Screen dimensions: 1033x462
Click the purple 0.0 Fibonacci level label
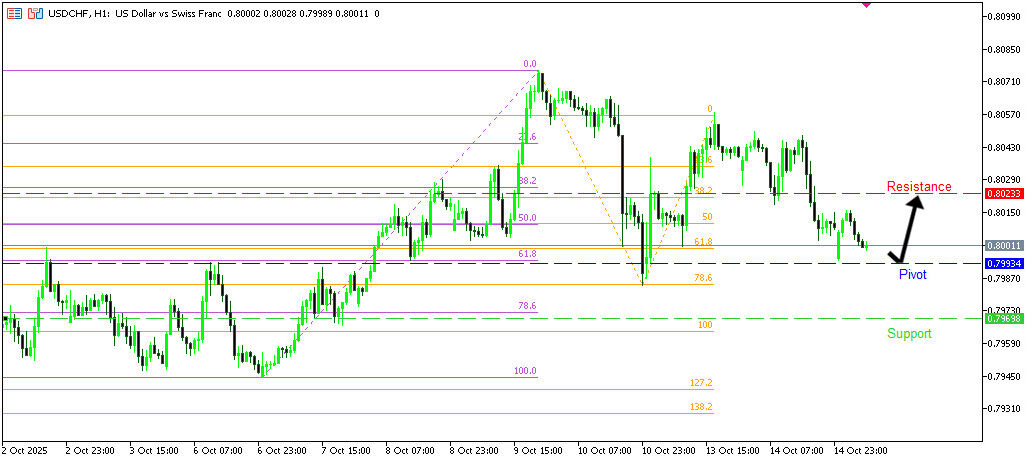(x=530, y=64)
